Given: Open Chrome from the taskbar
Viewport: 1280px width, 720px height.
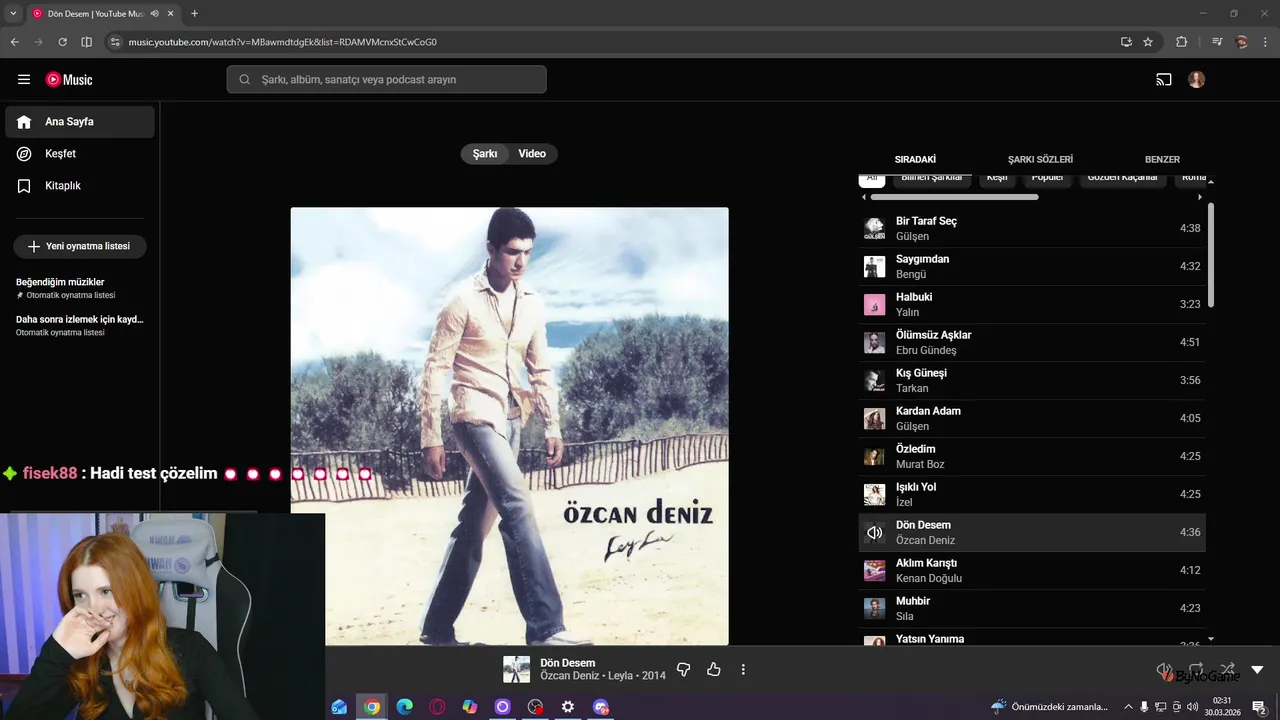Looking at the screenshot, I should point(372,707).
